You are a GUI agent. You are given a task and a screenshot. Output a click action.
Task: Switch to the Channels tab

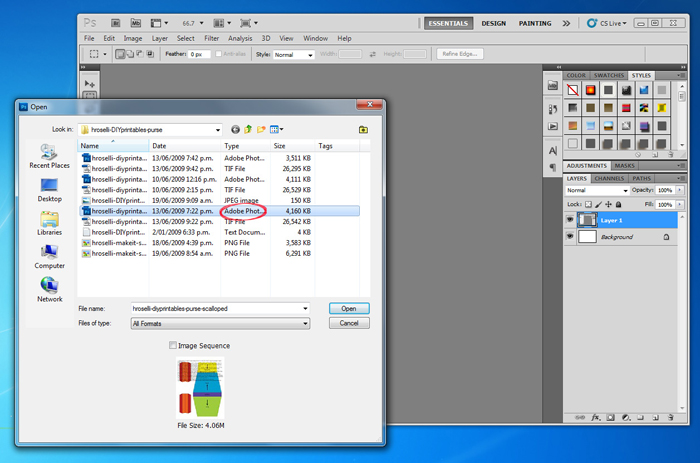tap(609, 179)
